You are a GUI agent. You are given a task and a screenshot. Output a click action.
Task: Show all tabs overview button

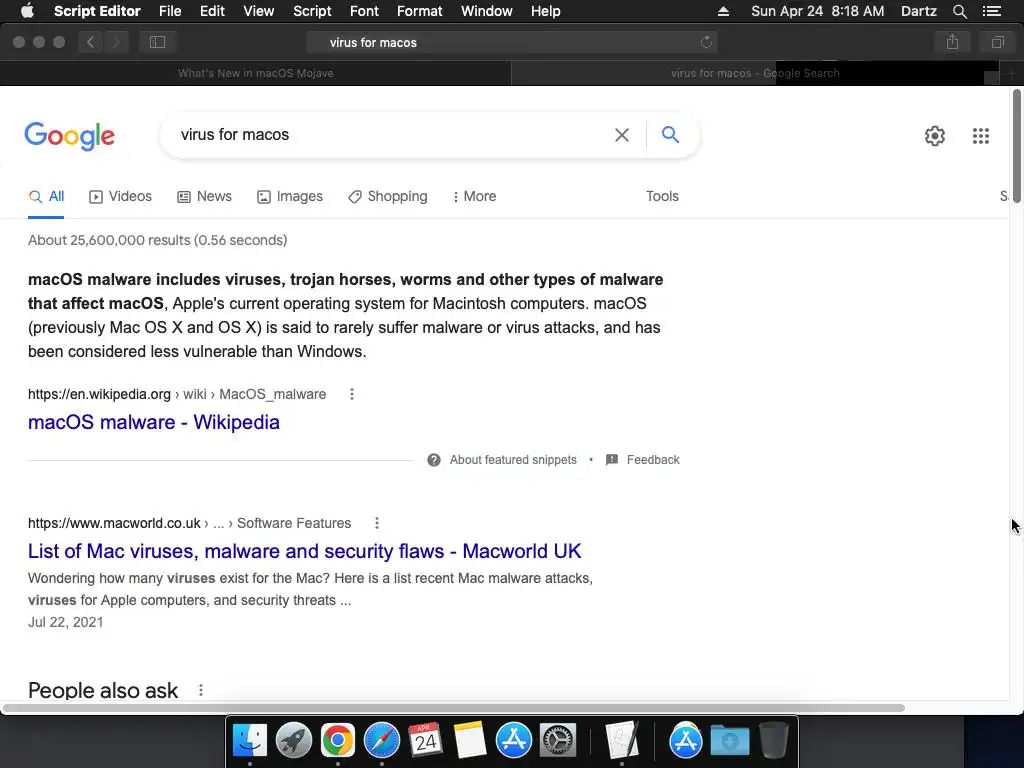tap(997, 42)
